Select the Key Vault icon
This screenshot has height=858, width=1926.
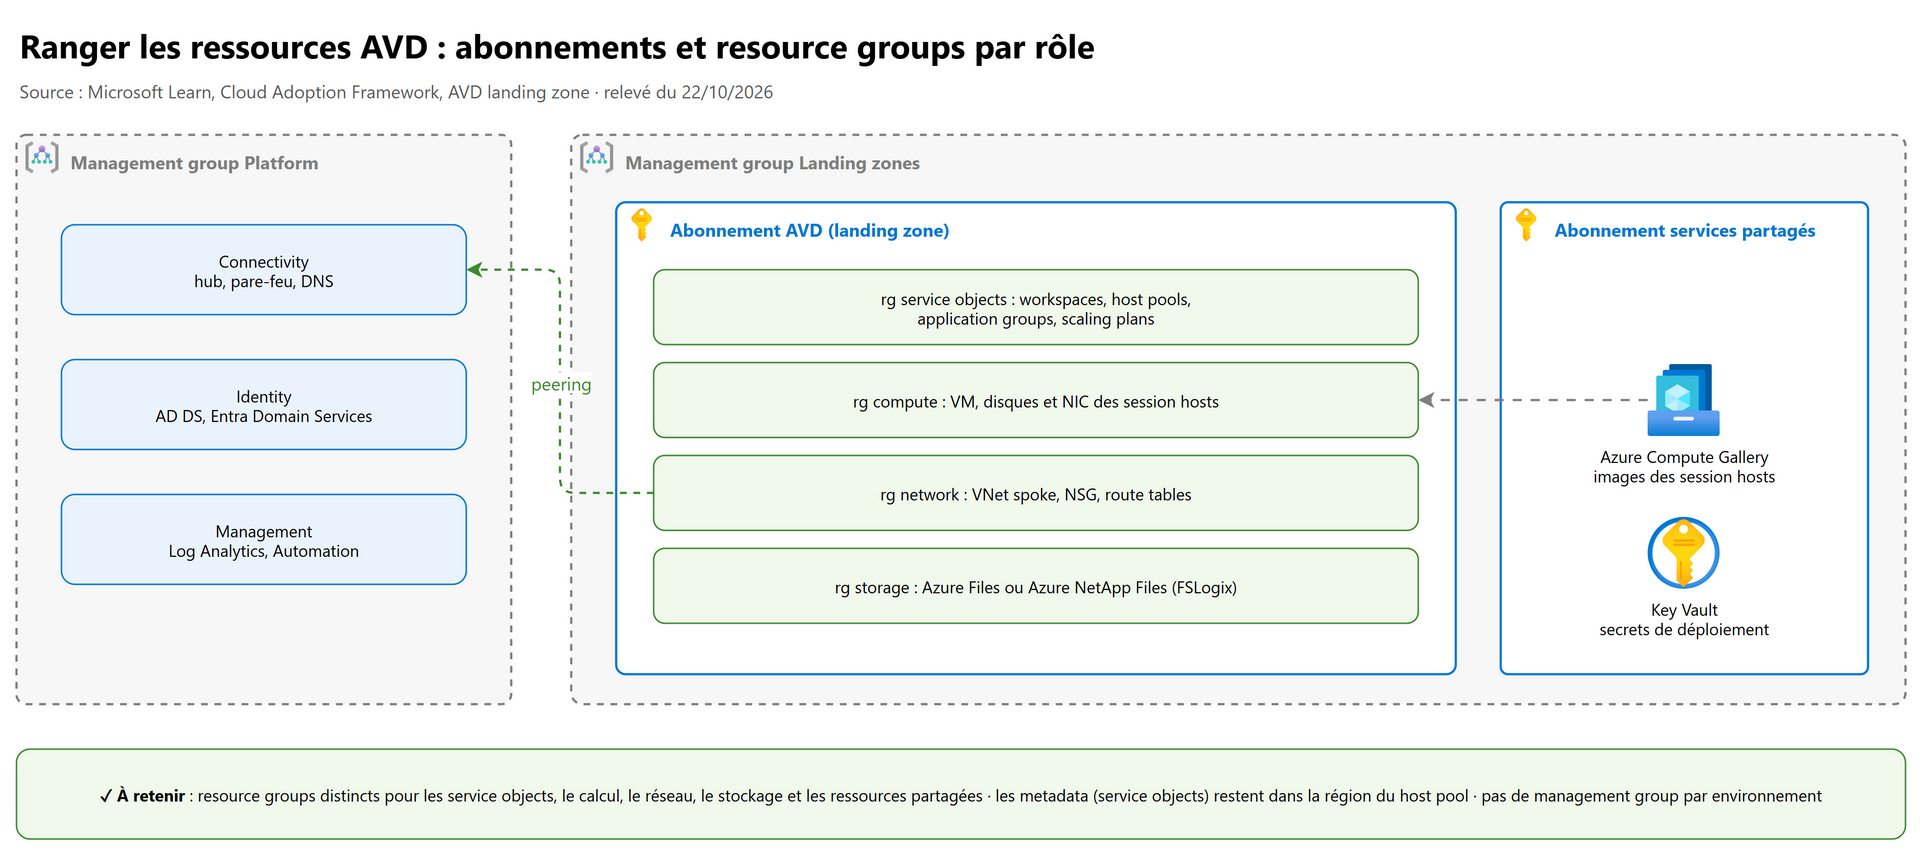pyautogui.click(x=1684, y=553)
